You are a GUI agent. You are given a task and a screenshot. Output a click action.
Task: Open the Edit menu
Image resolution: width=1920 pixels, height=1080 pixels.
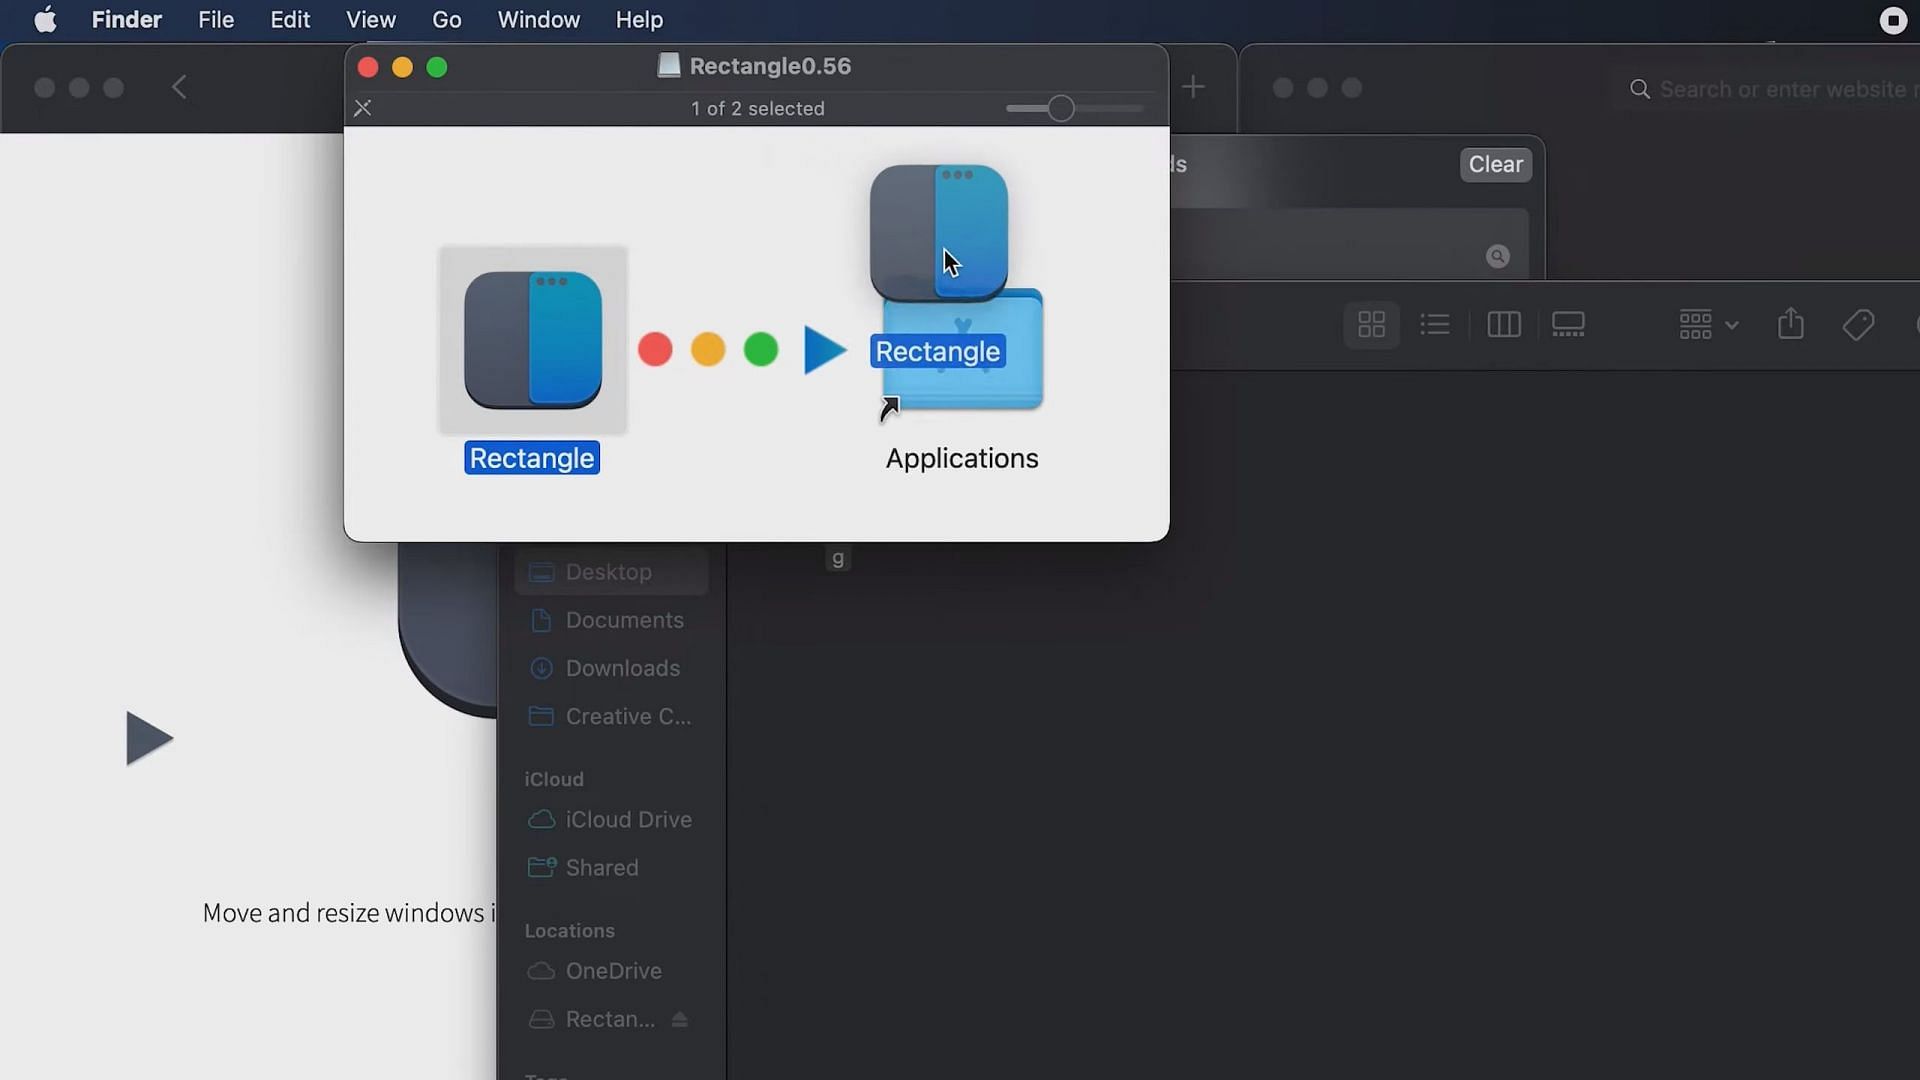tap(290, 20)
